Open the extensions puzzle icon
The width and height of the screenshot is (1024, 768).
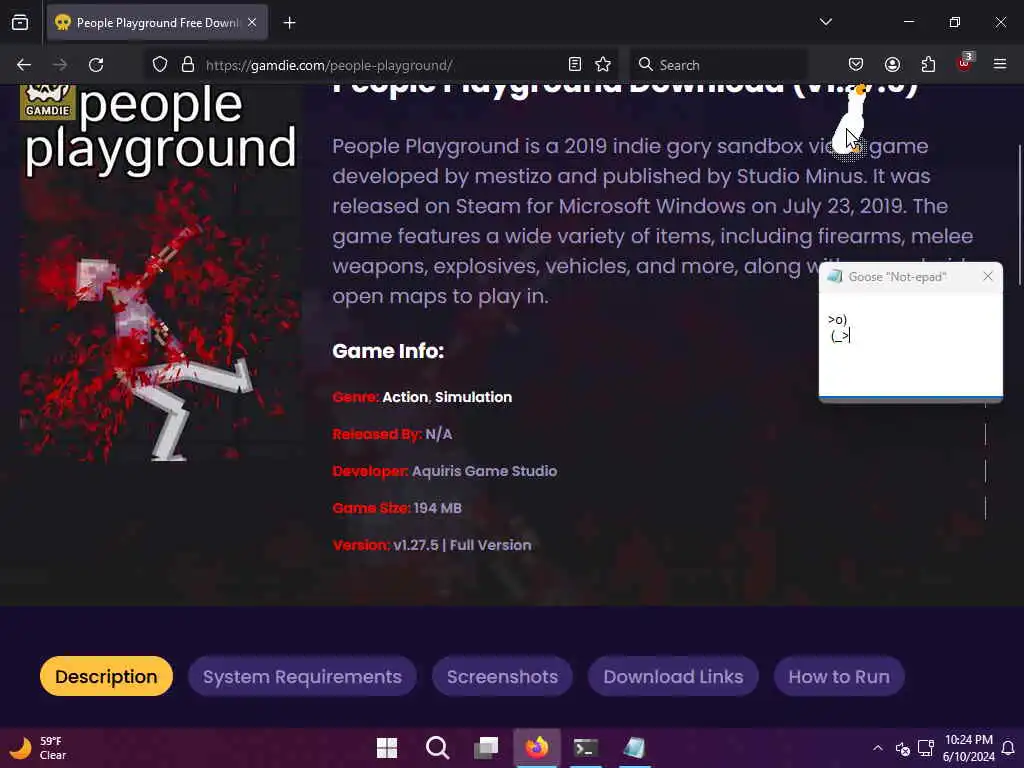click(x=928, y=64)
